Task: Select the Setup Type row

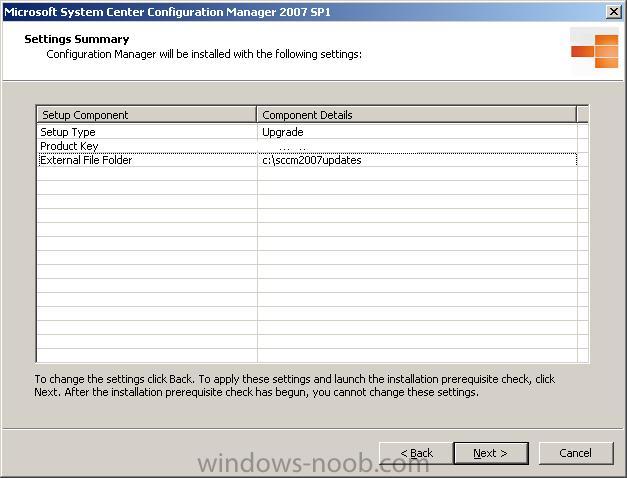Action: point(307,132)
